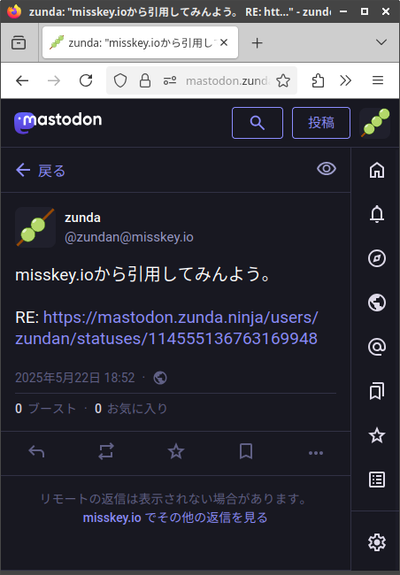Screen dimensions: 400x575
Task: Expand Firefox list all tabs chevron
Action: [381, 42]
